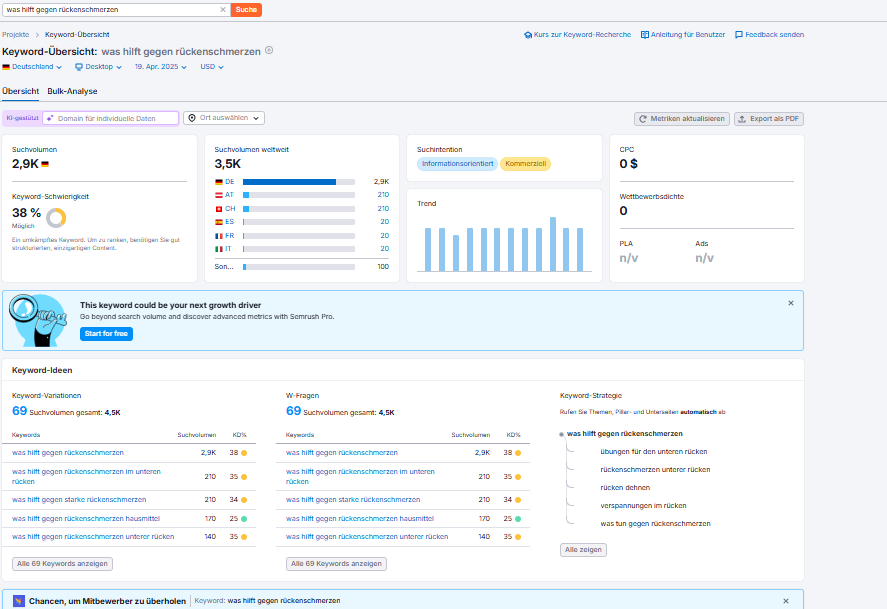Open the Kurs zur Keyword-Recherche link
Viewport: 887px width, 609px height.
point(577,35)
